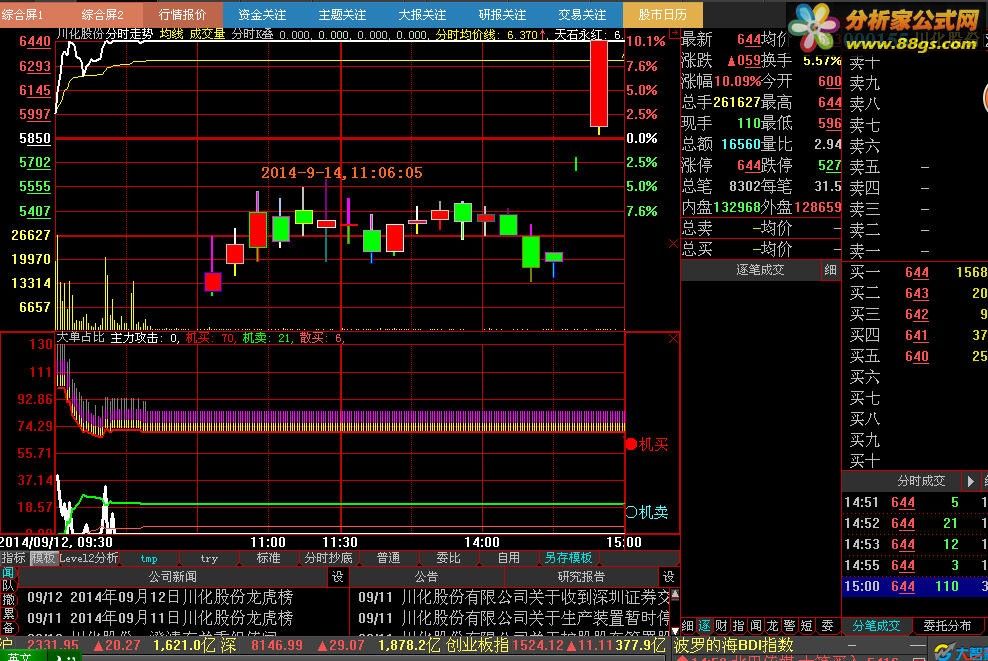Screen dimensions: 988x661
Task: Click the arrow next to 分时成交
Action: [x=970, y=481]
